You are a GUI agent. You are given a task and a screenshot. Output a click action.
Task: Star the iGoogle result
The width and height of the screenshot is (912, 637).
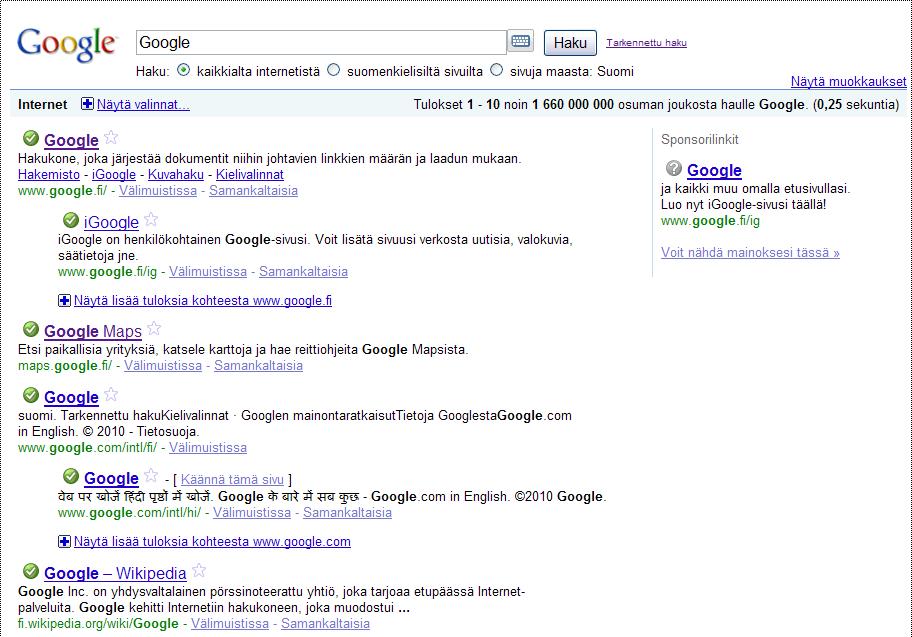tap(151, 219)
